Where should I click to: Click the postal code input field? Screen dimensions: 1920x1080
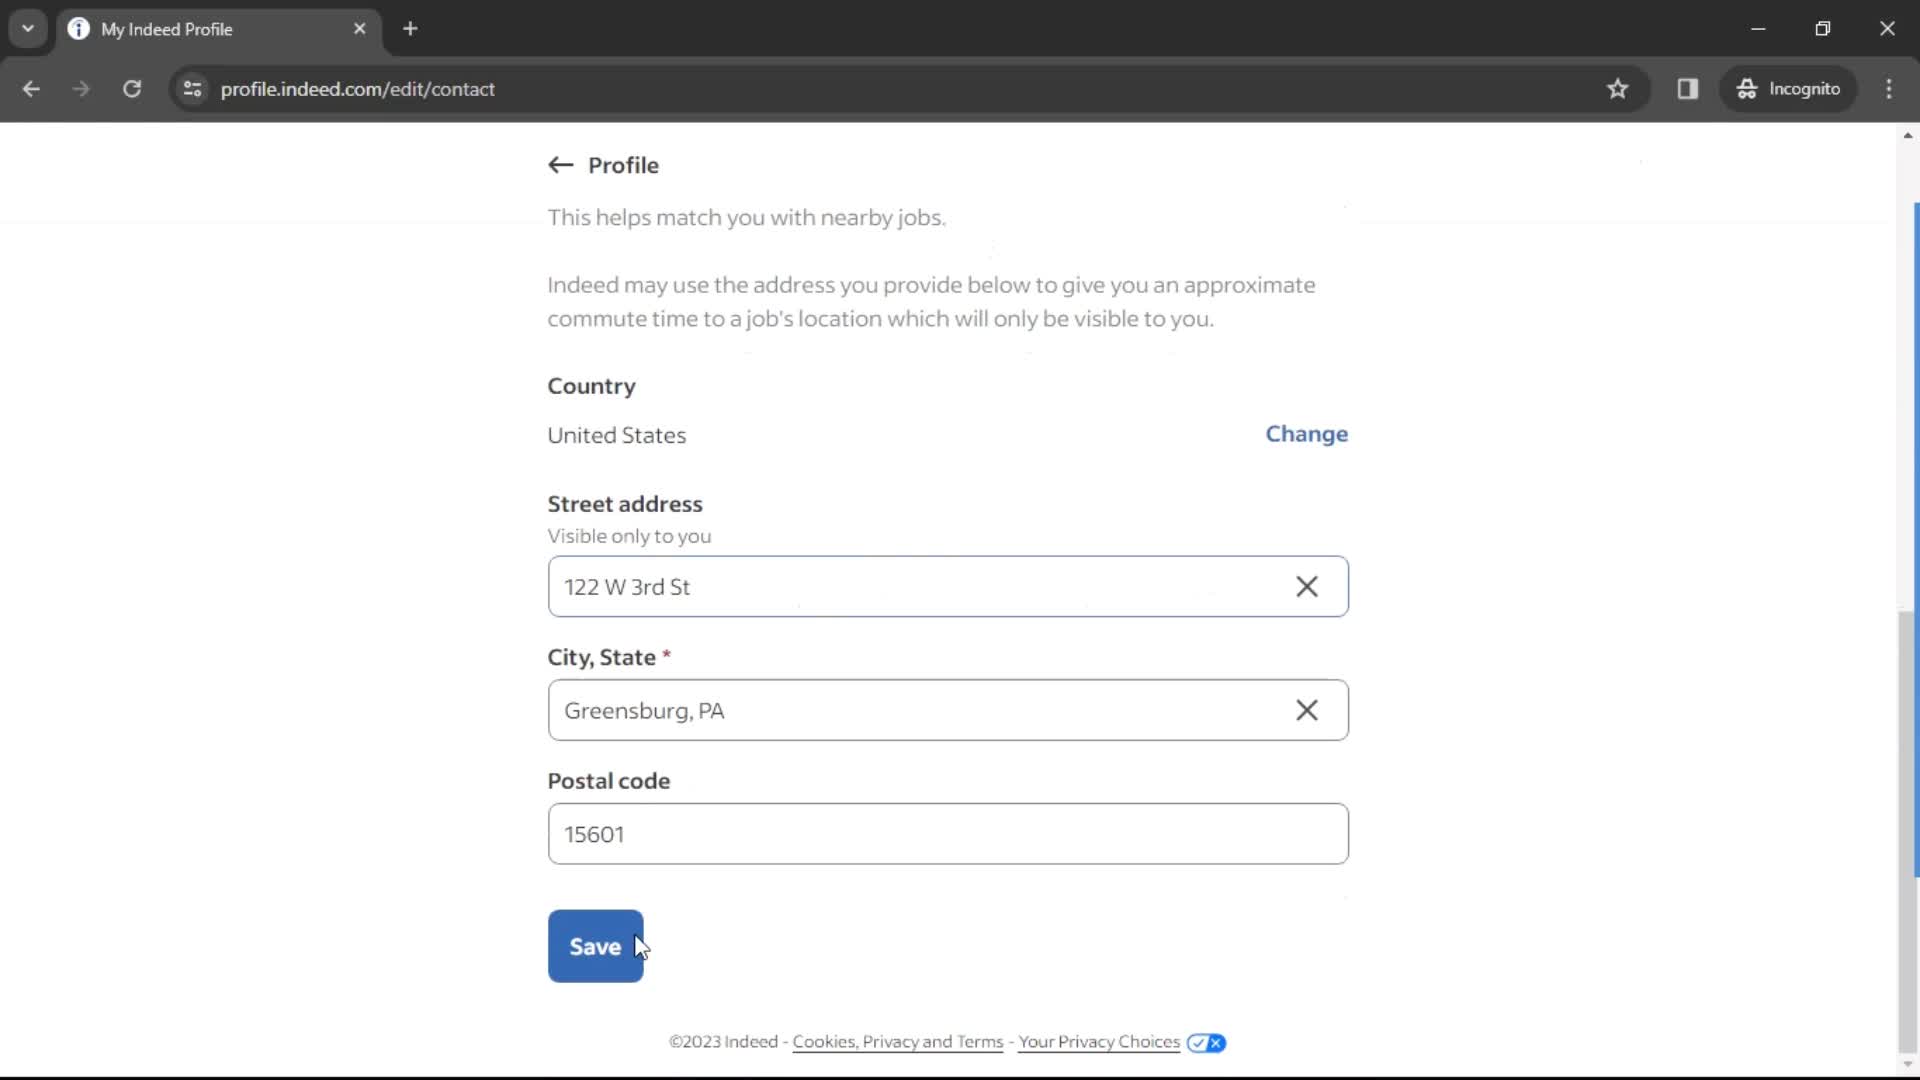pos(947,833)
